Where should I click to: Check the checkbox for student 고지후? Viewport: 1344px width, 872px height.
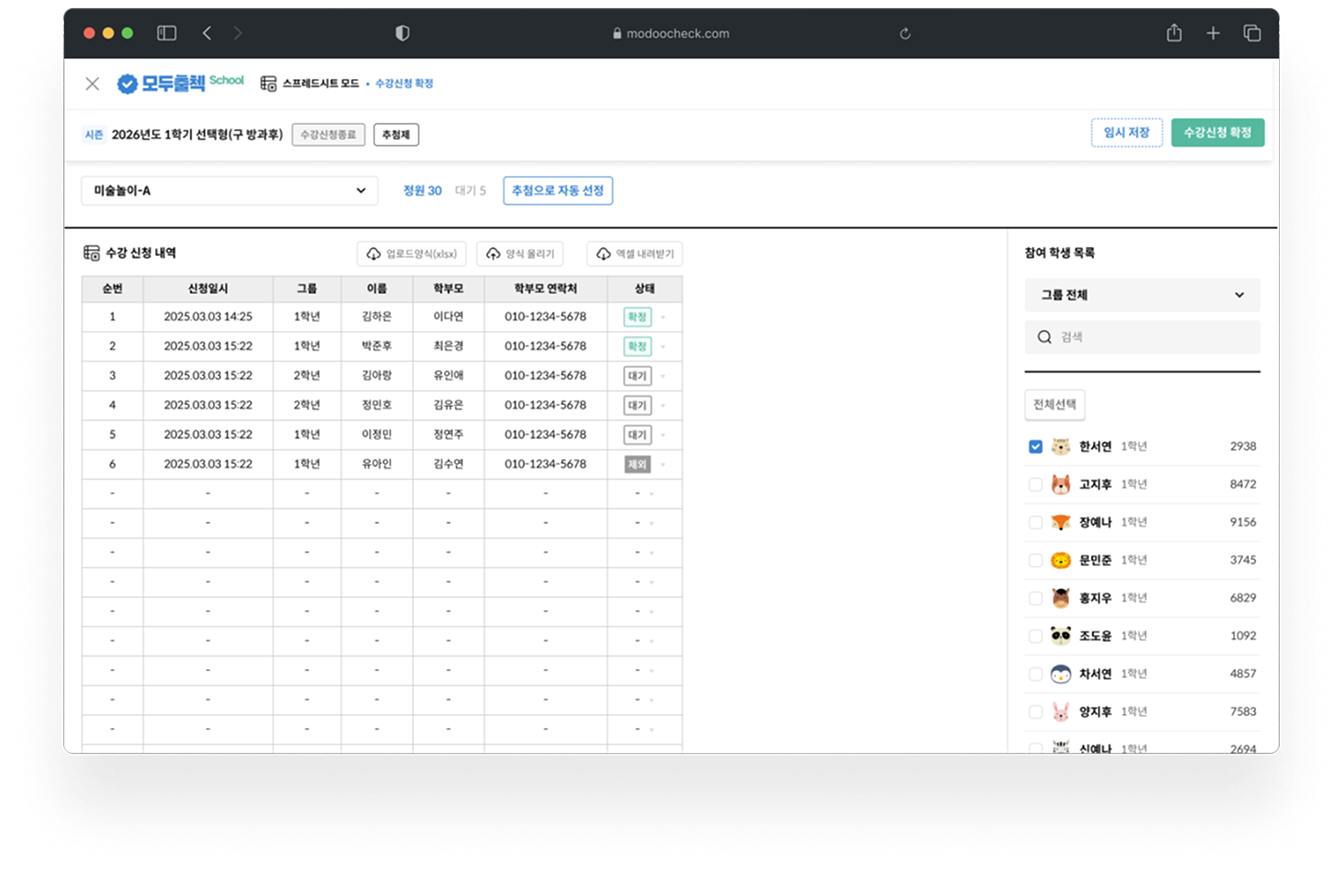1035,485
